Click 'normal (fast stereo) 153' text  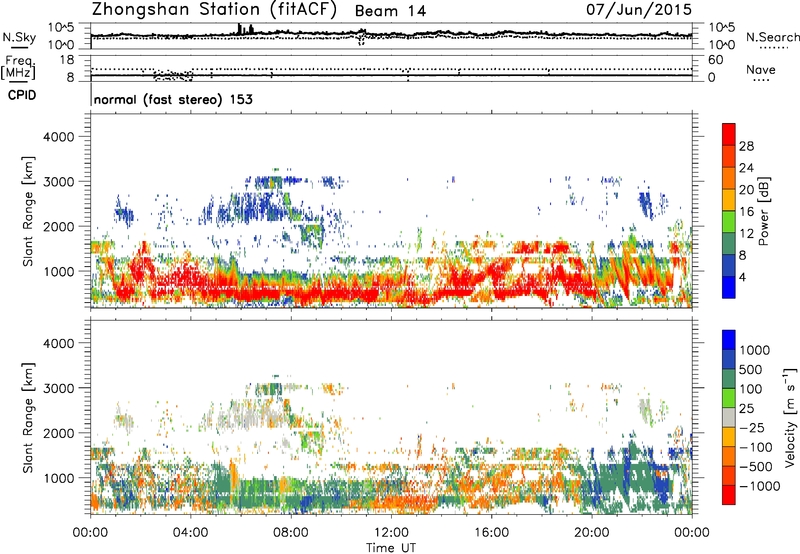click(173, 99)
